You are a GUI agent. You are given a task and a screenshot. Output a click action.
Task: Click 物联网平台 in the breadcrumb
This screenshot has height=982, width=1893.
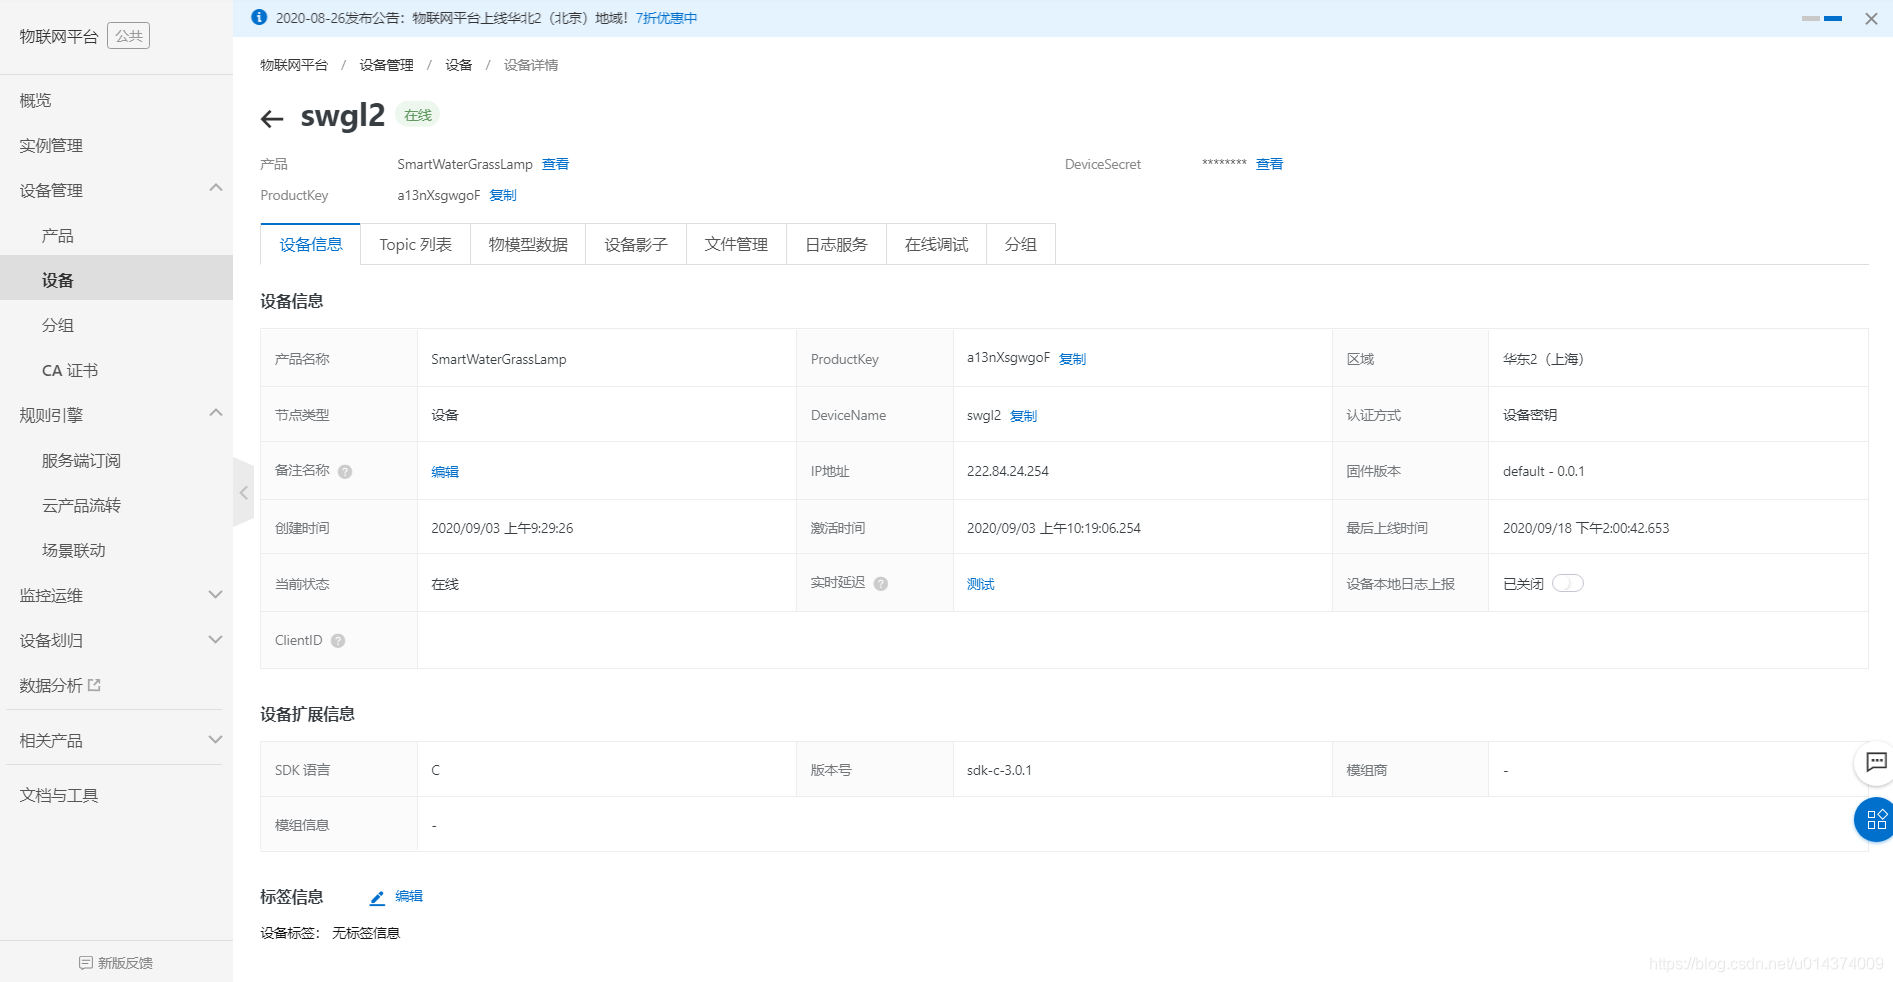coord(294,65)
